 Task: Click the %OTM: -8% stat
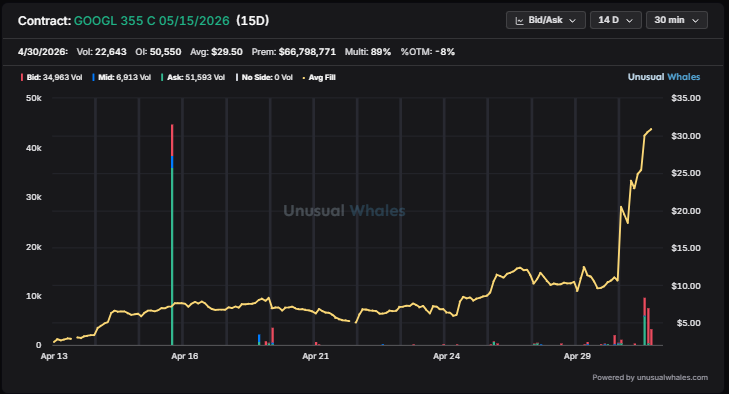(428, 52)
